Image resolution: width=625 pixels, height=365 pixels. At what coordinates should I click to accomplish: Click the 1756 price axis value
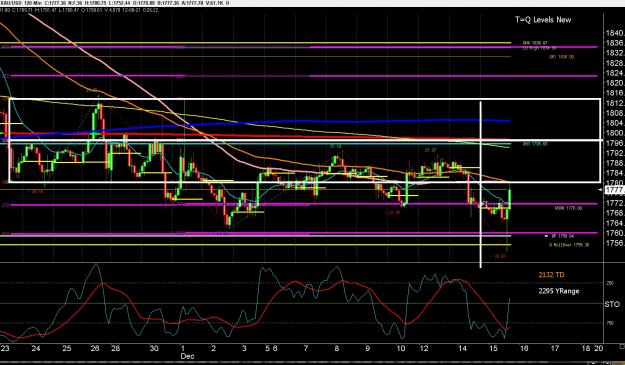tap(615, 243)
